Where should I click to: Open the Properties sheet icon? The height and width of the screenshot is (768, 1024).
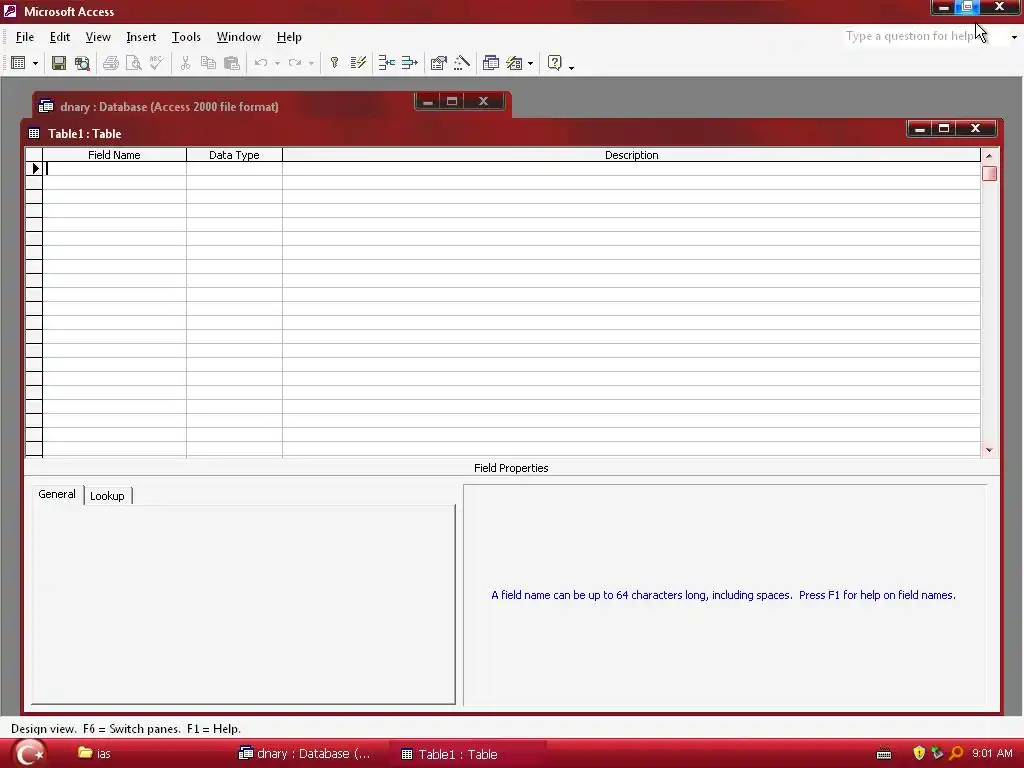coord(438,63)
